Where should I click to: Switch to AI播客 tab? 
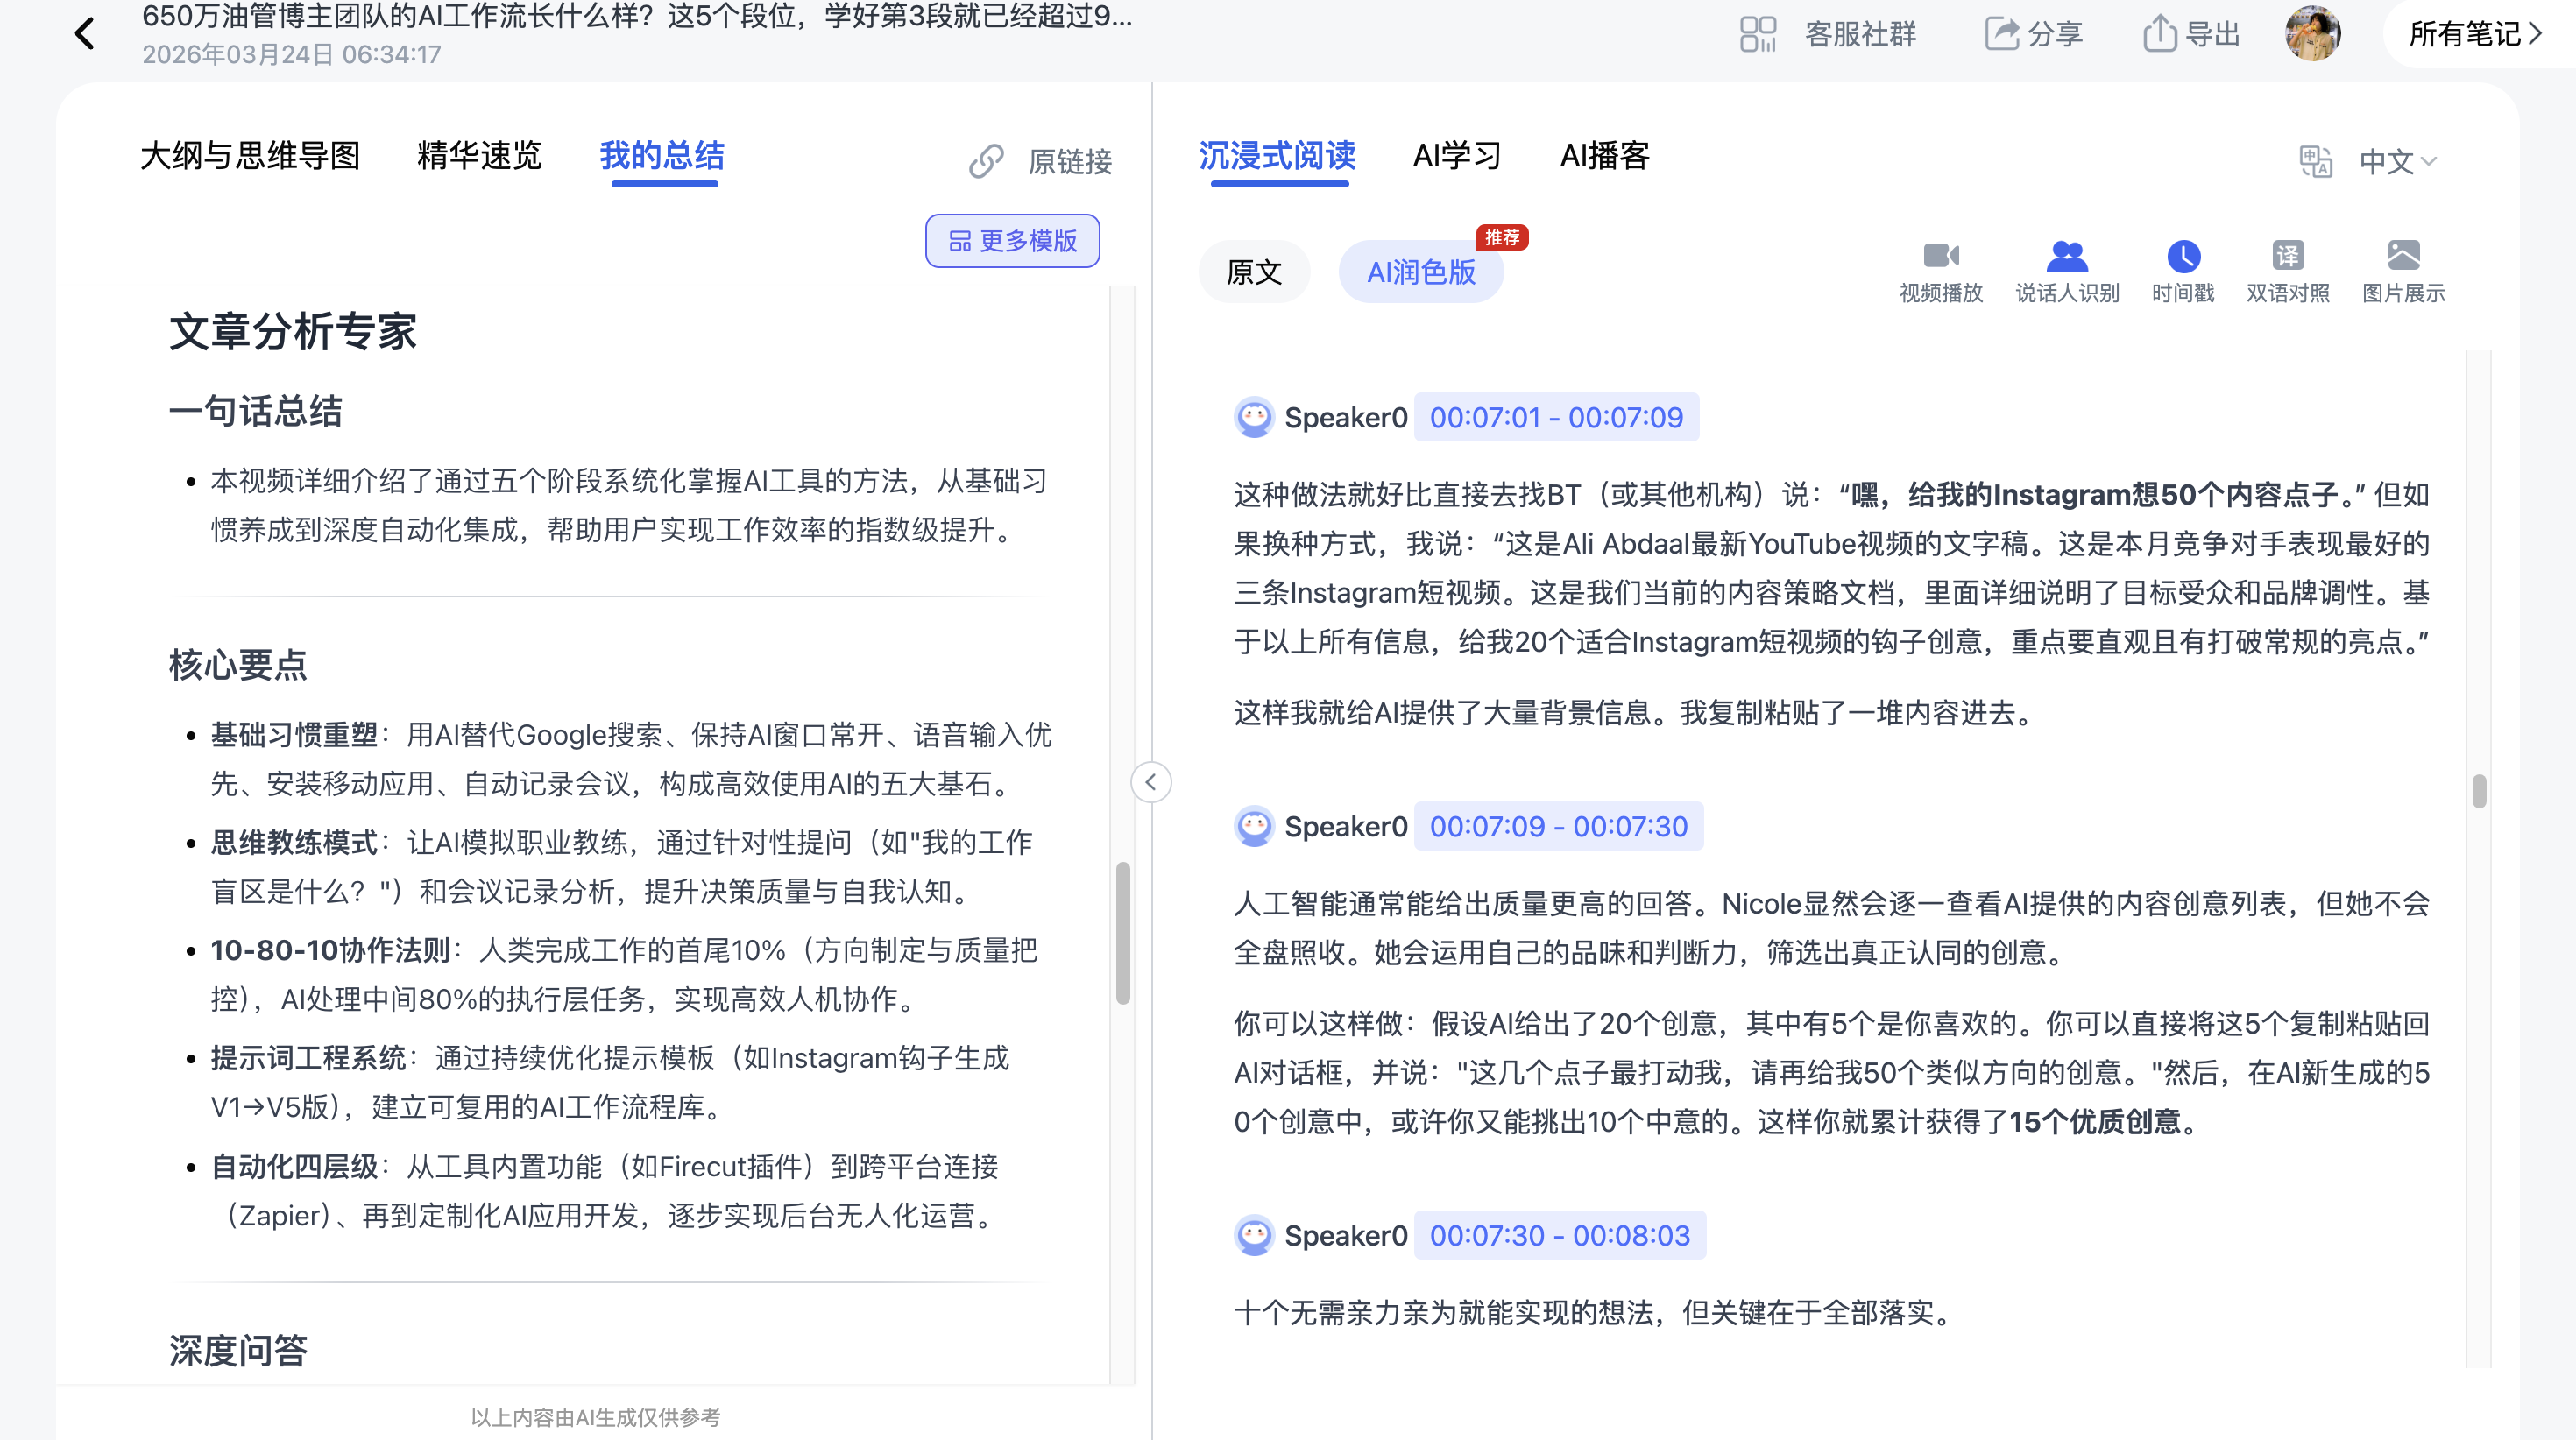pos(1604,156)
